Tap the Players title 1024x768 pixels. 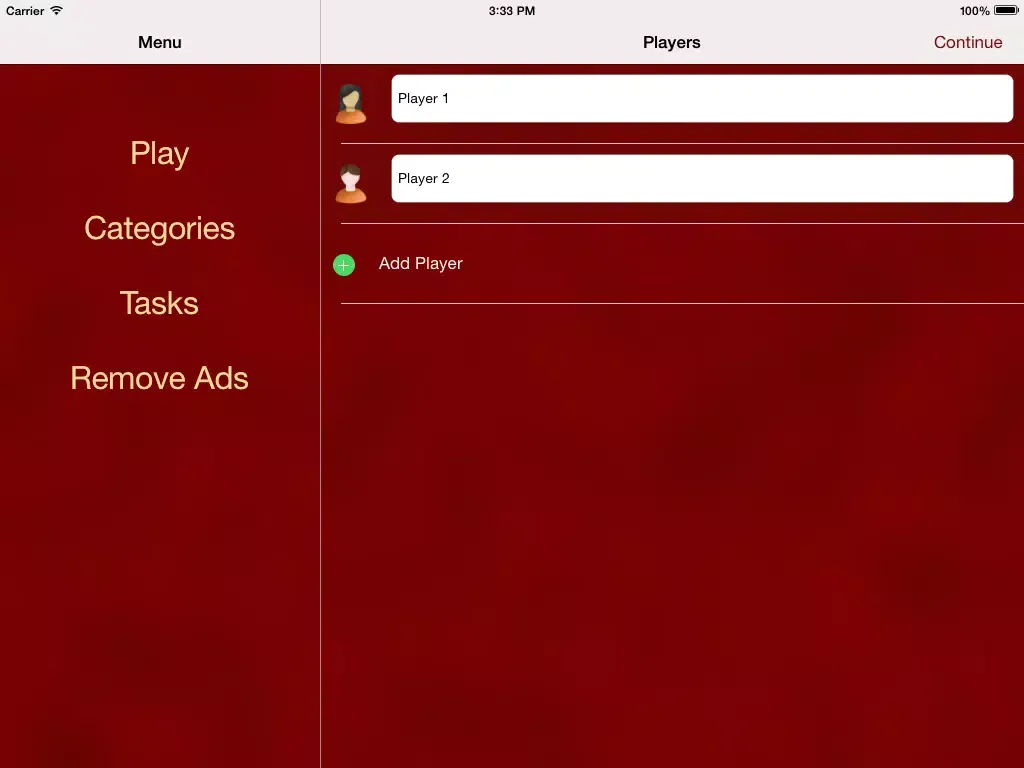(x=671, y=42)
